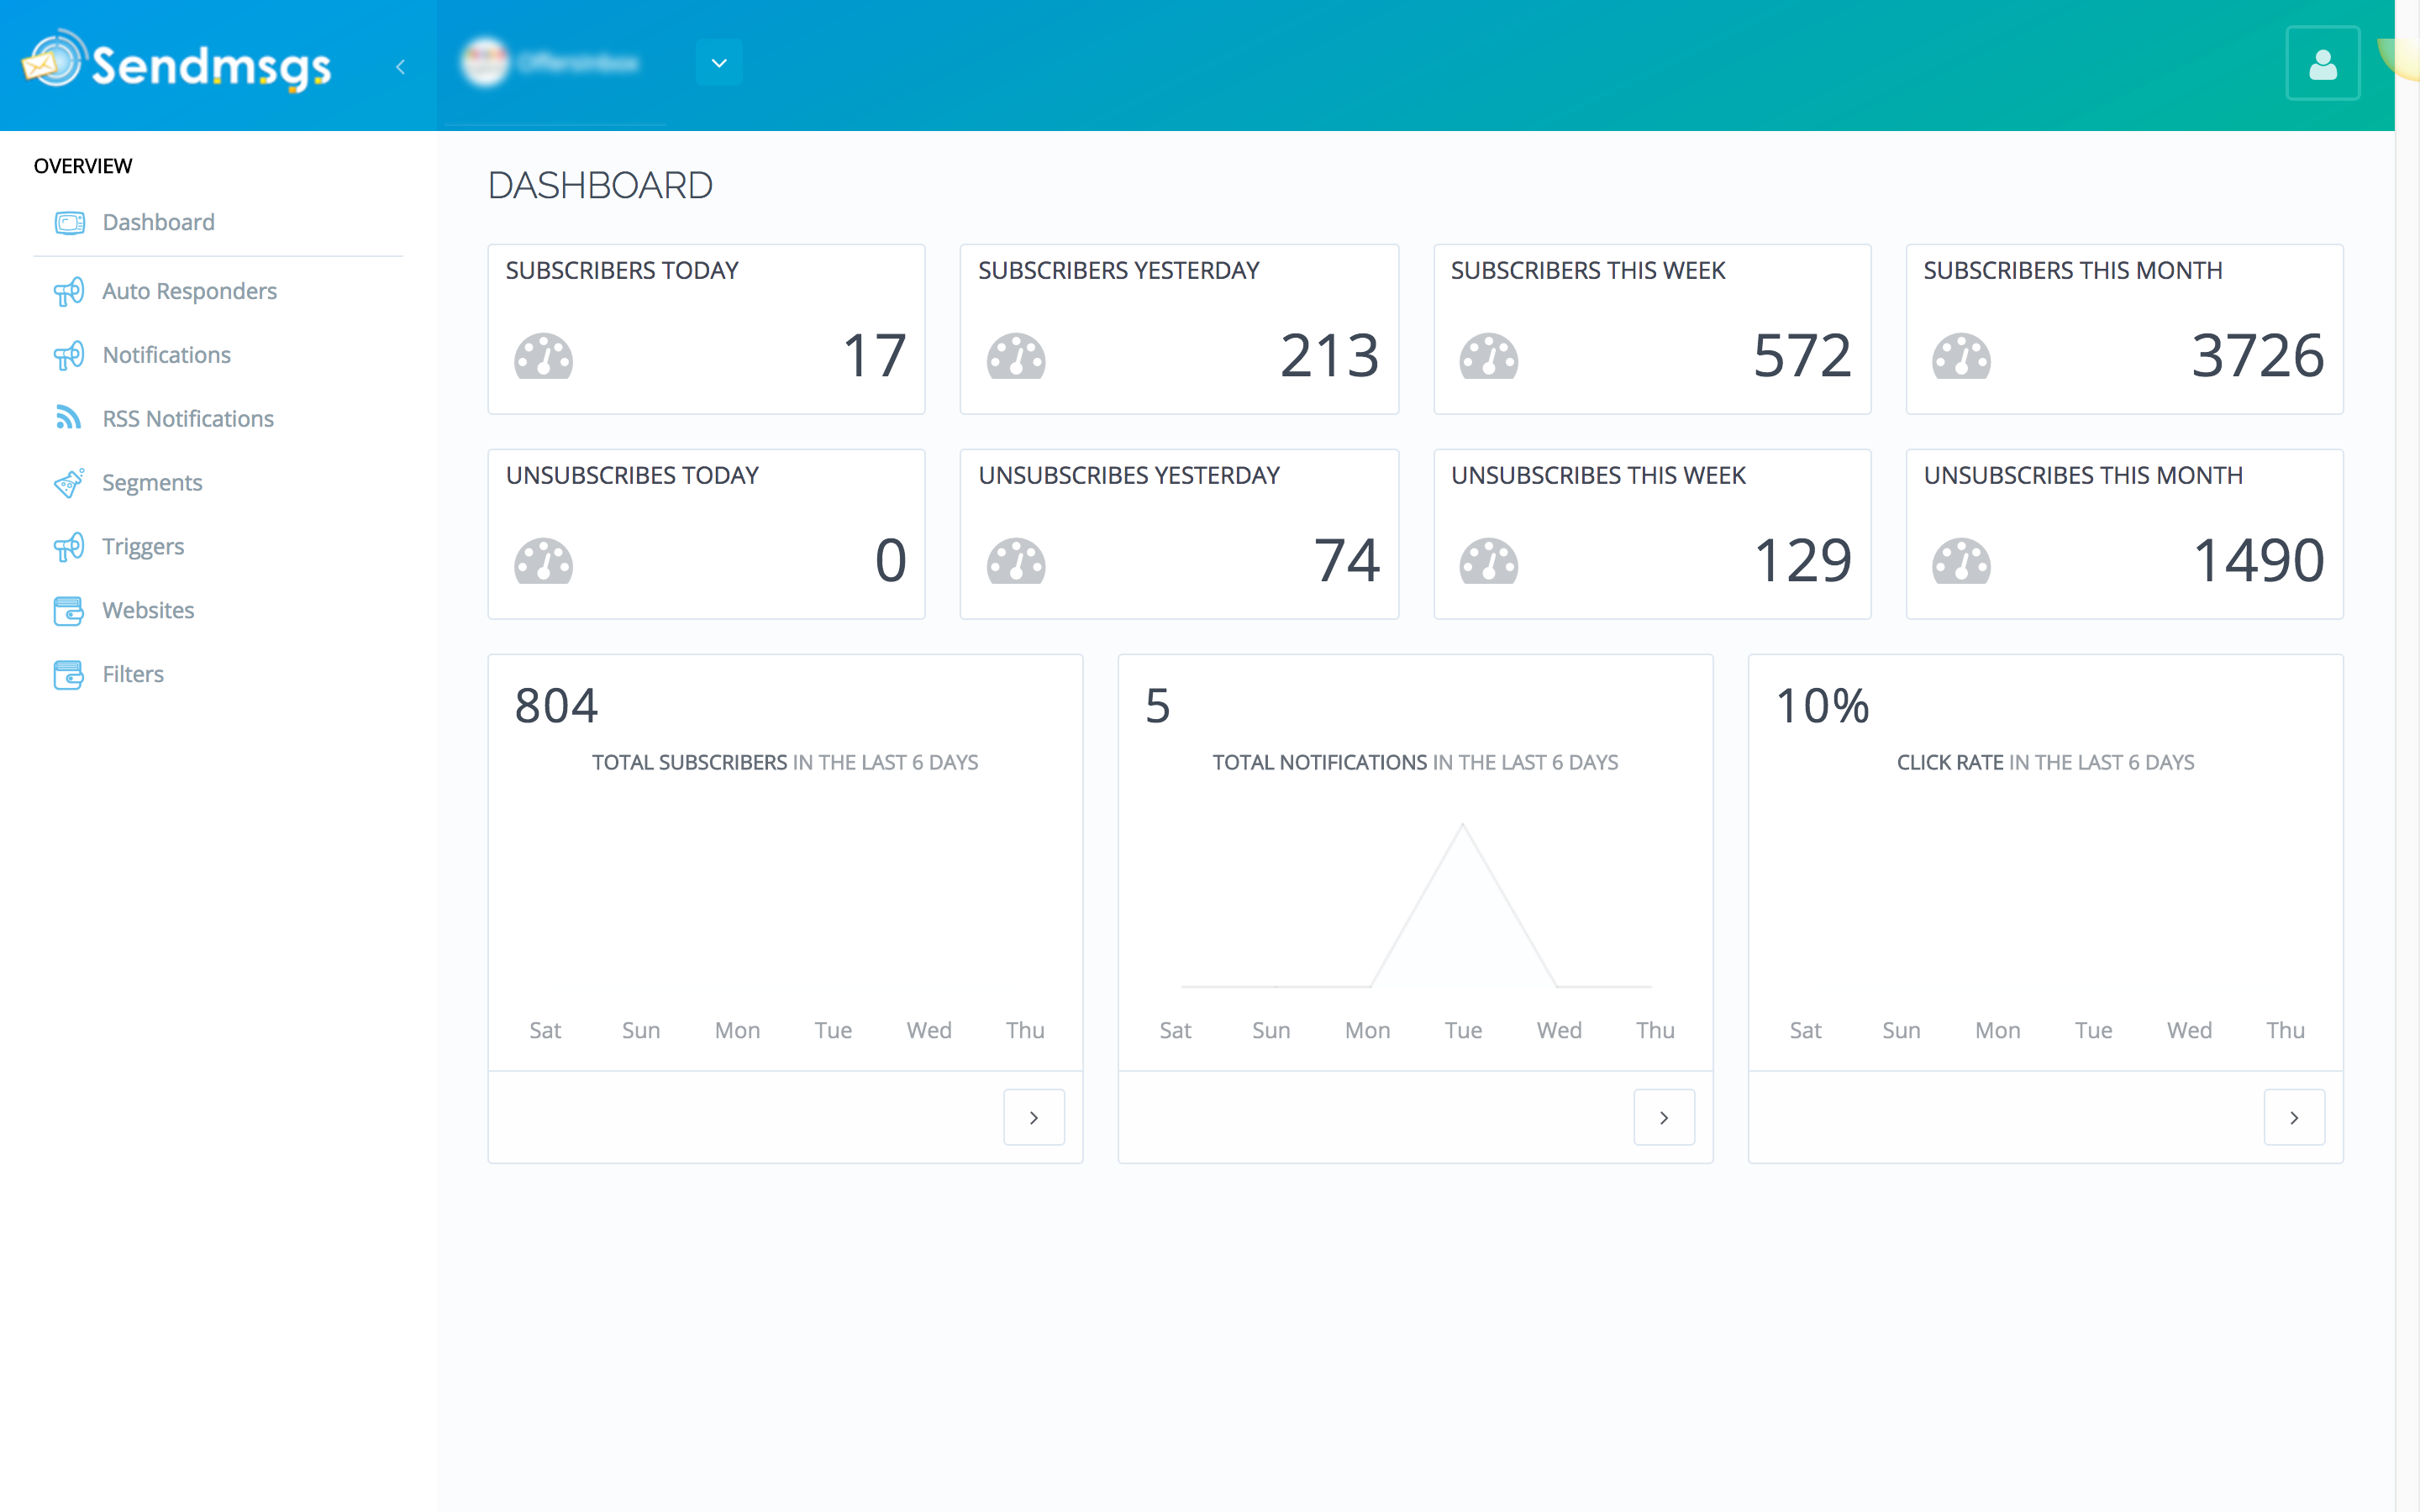Image resolution: width=2420 pixels, height=1512 pixels.
Task: Click the Filters sidebar icon
Action: [68, 674]
